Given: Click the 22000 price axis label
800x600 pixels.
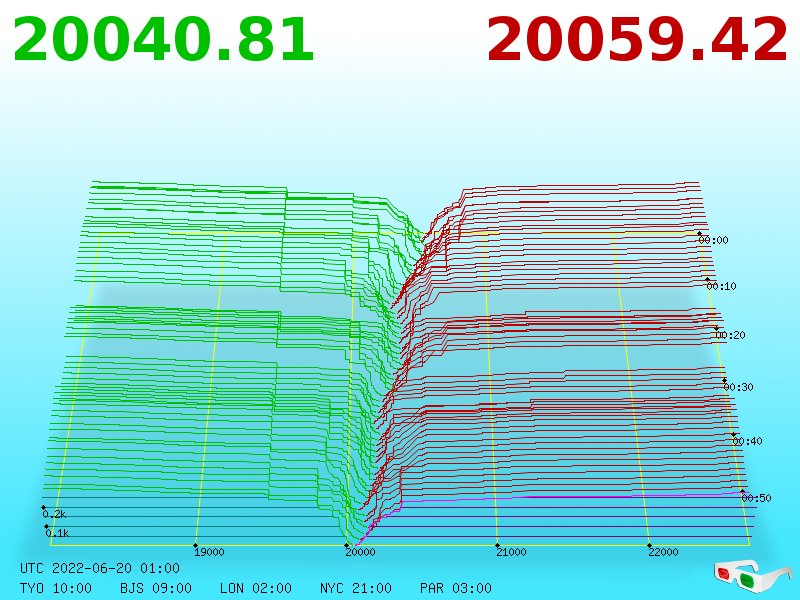Looking at the screenshot, I should coord(663,552).
